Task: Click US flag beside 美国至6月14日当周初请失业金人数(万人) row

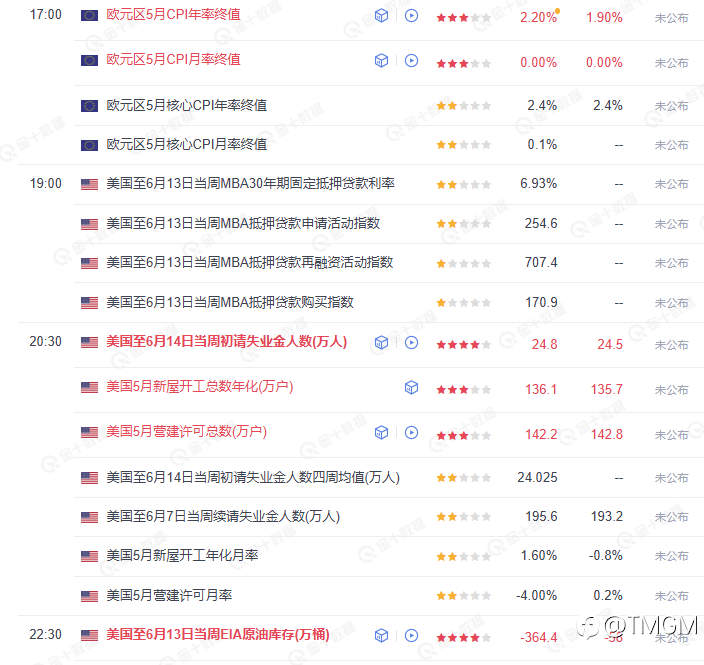Action: 89,343
